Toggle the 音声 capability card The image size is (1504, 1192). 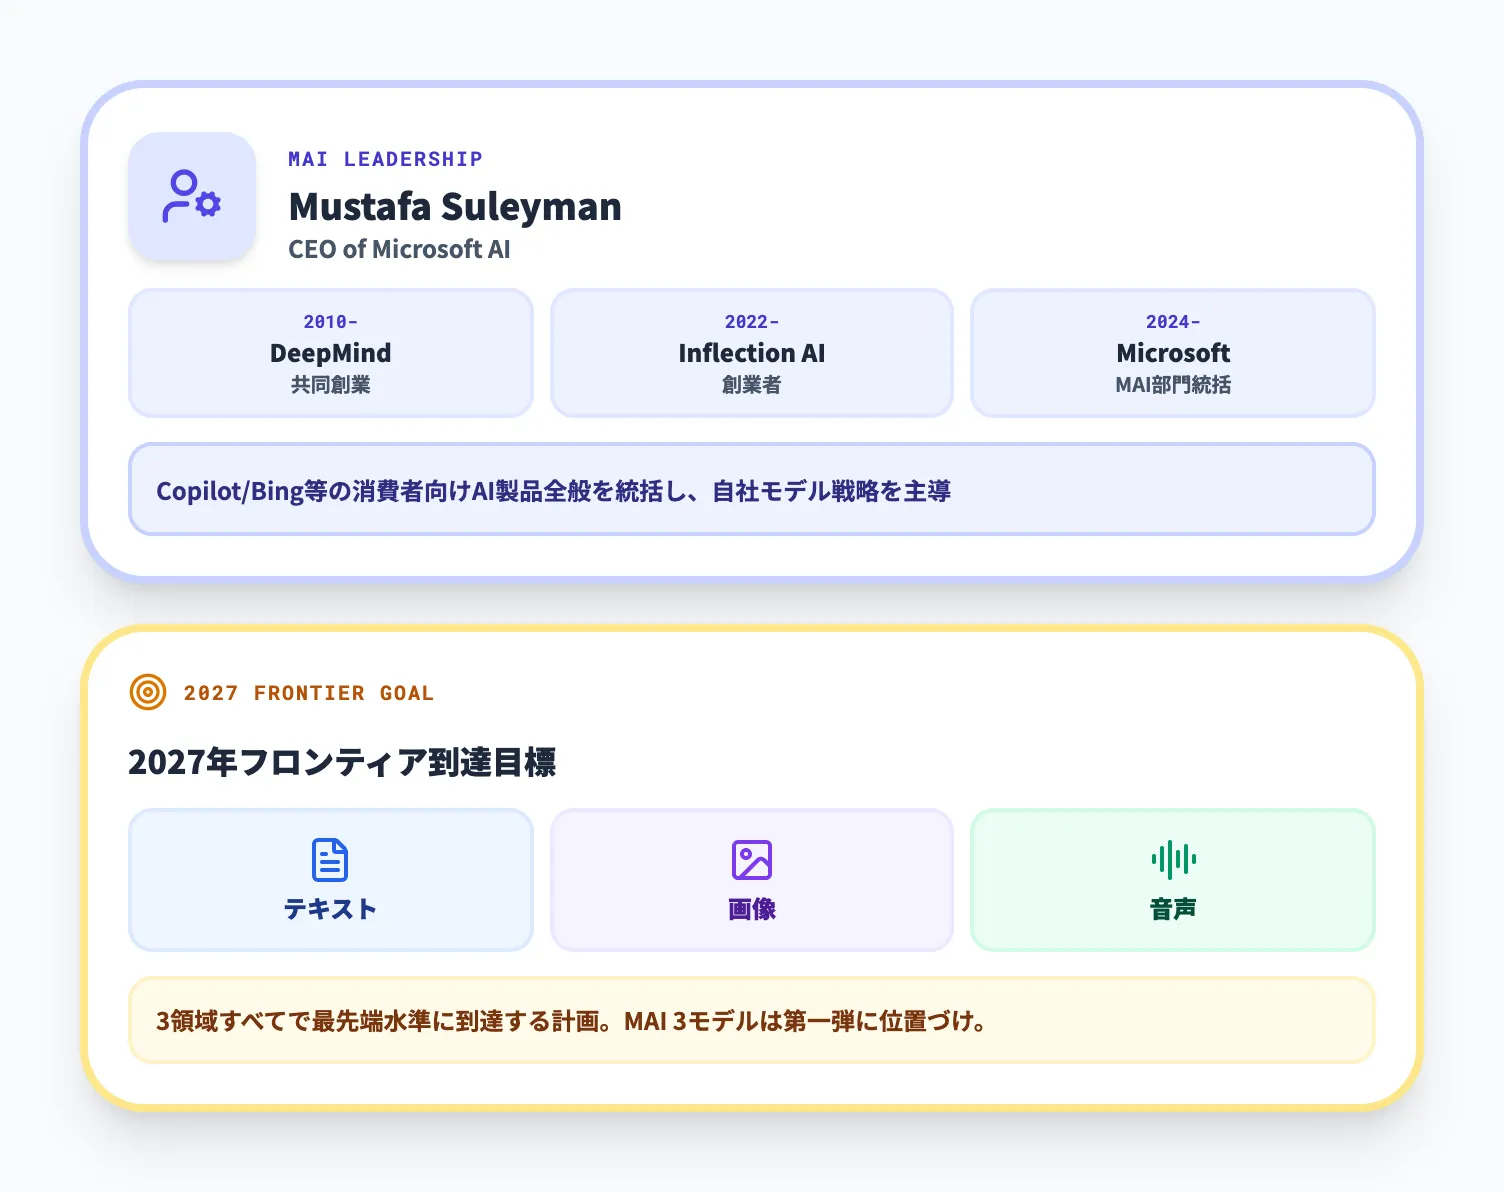click(x=1172, y=880)
